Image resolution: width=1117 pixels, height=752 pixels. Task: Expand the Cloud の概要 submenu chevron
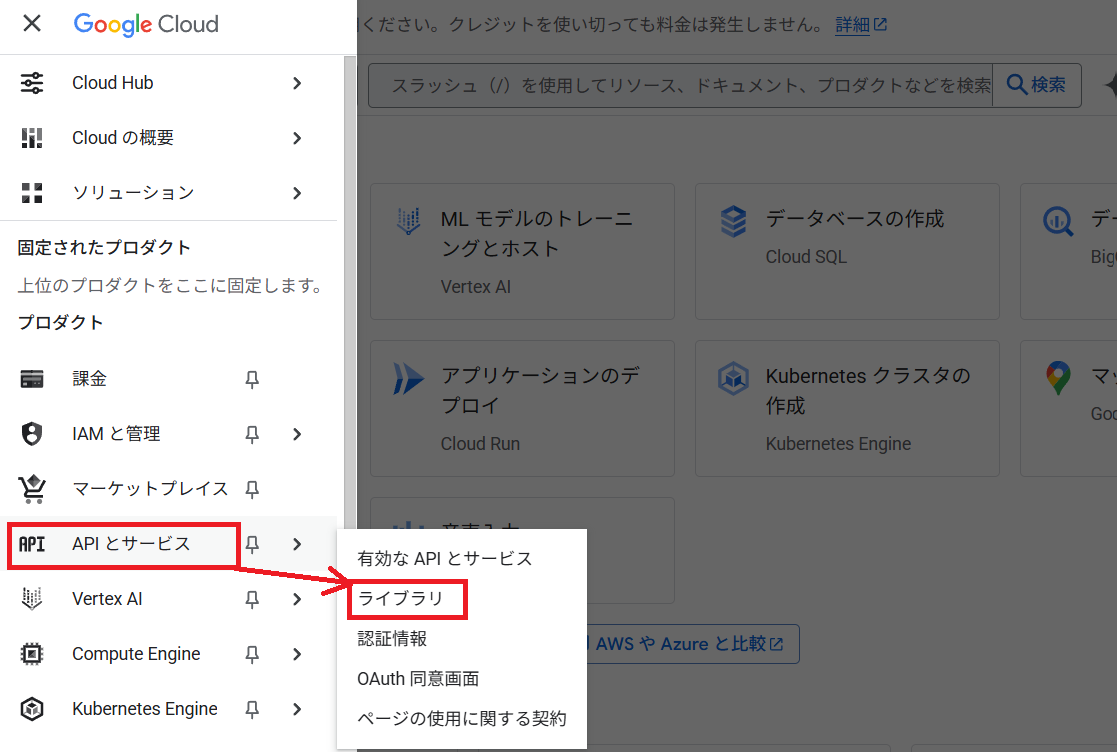(x=297, y=138)
